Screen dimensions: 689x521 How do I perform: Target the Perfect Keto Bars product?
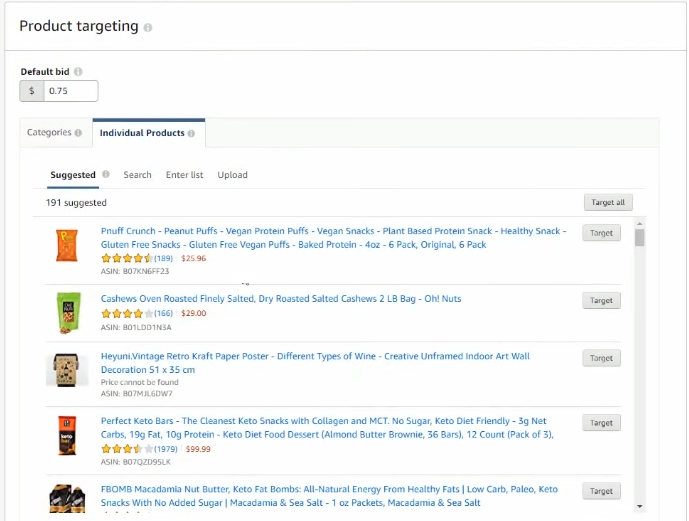(x=601, y=423)
